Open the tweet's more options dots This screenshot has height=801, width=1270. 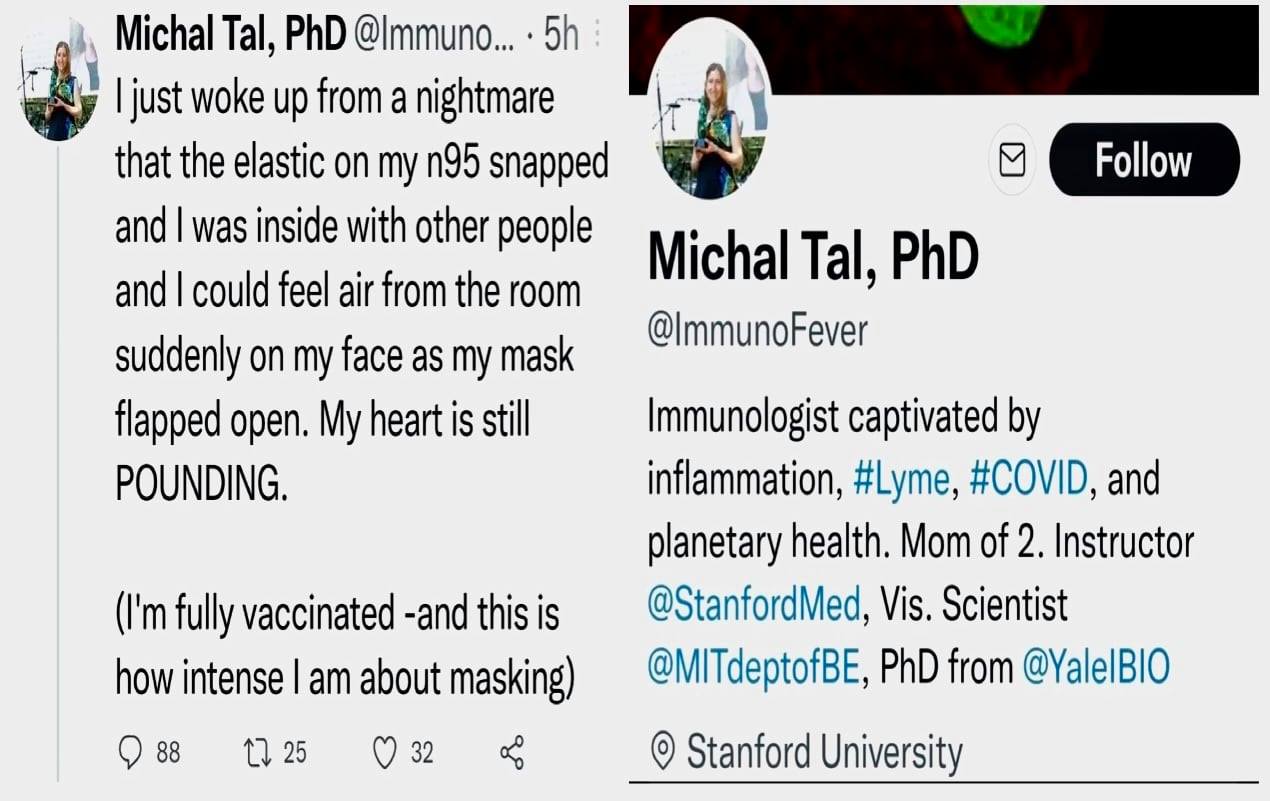coord(598,36)
